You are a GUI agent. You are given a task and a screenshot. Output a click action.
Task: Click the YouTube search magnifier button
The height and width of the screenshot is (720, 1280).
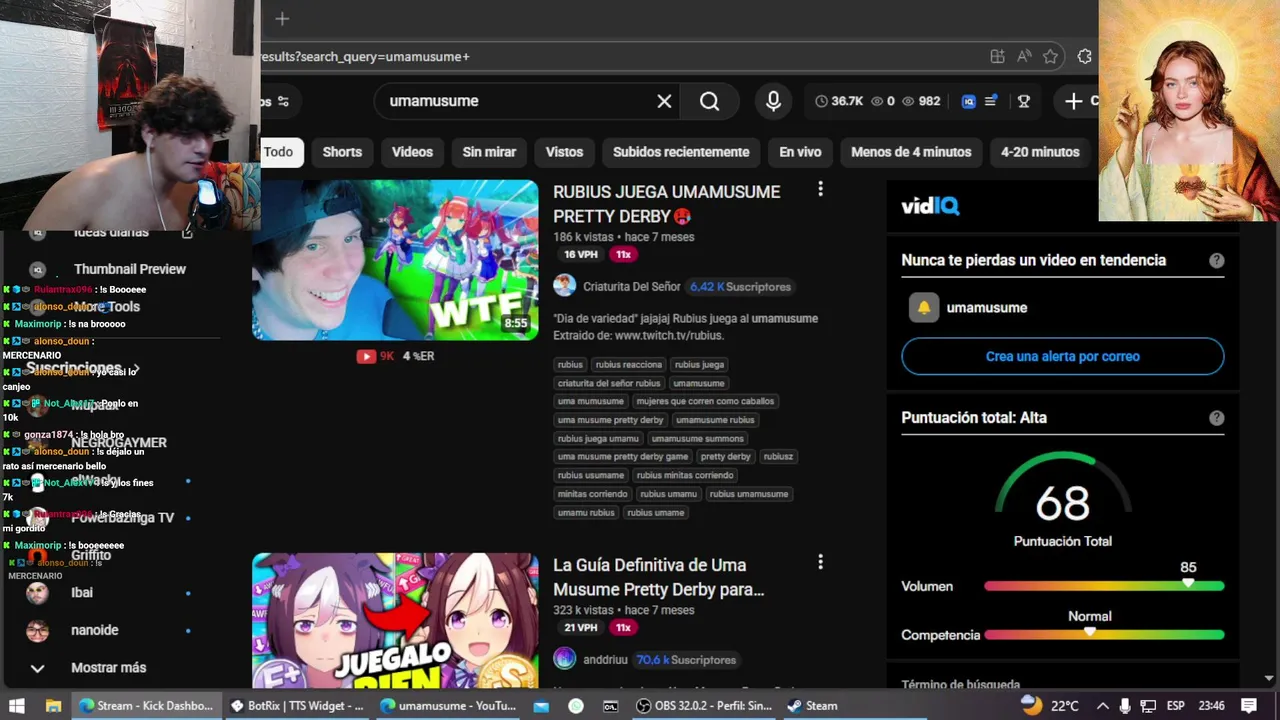[x=709, y=101]
